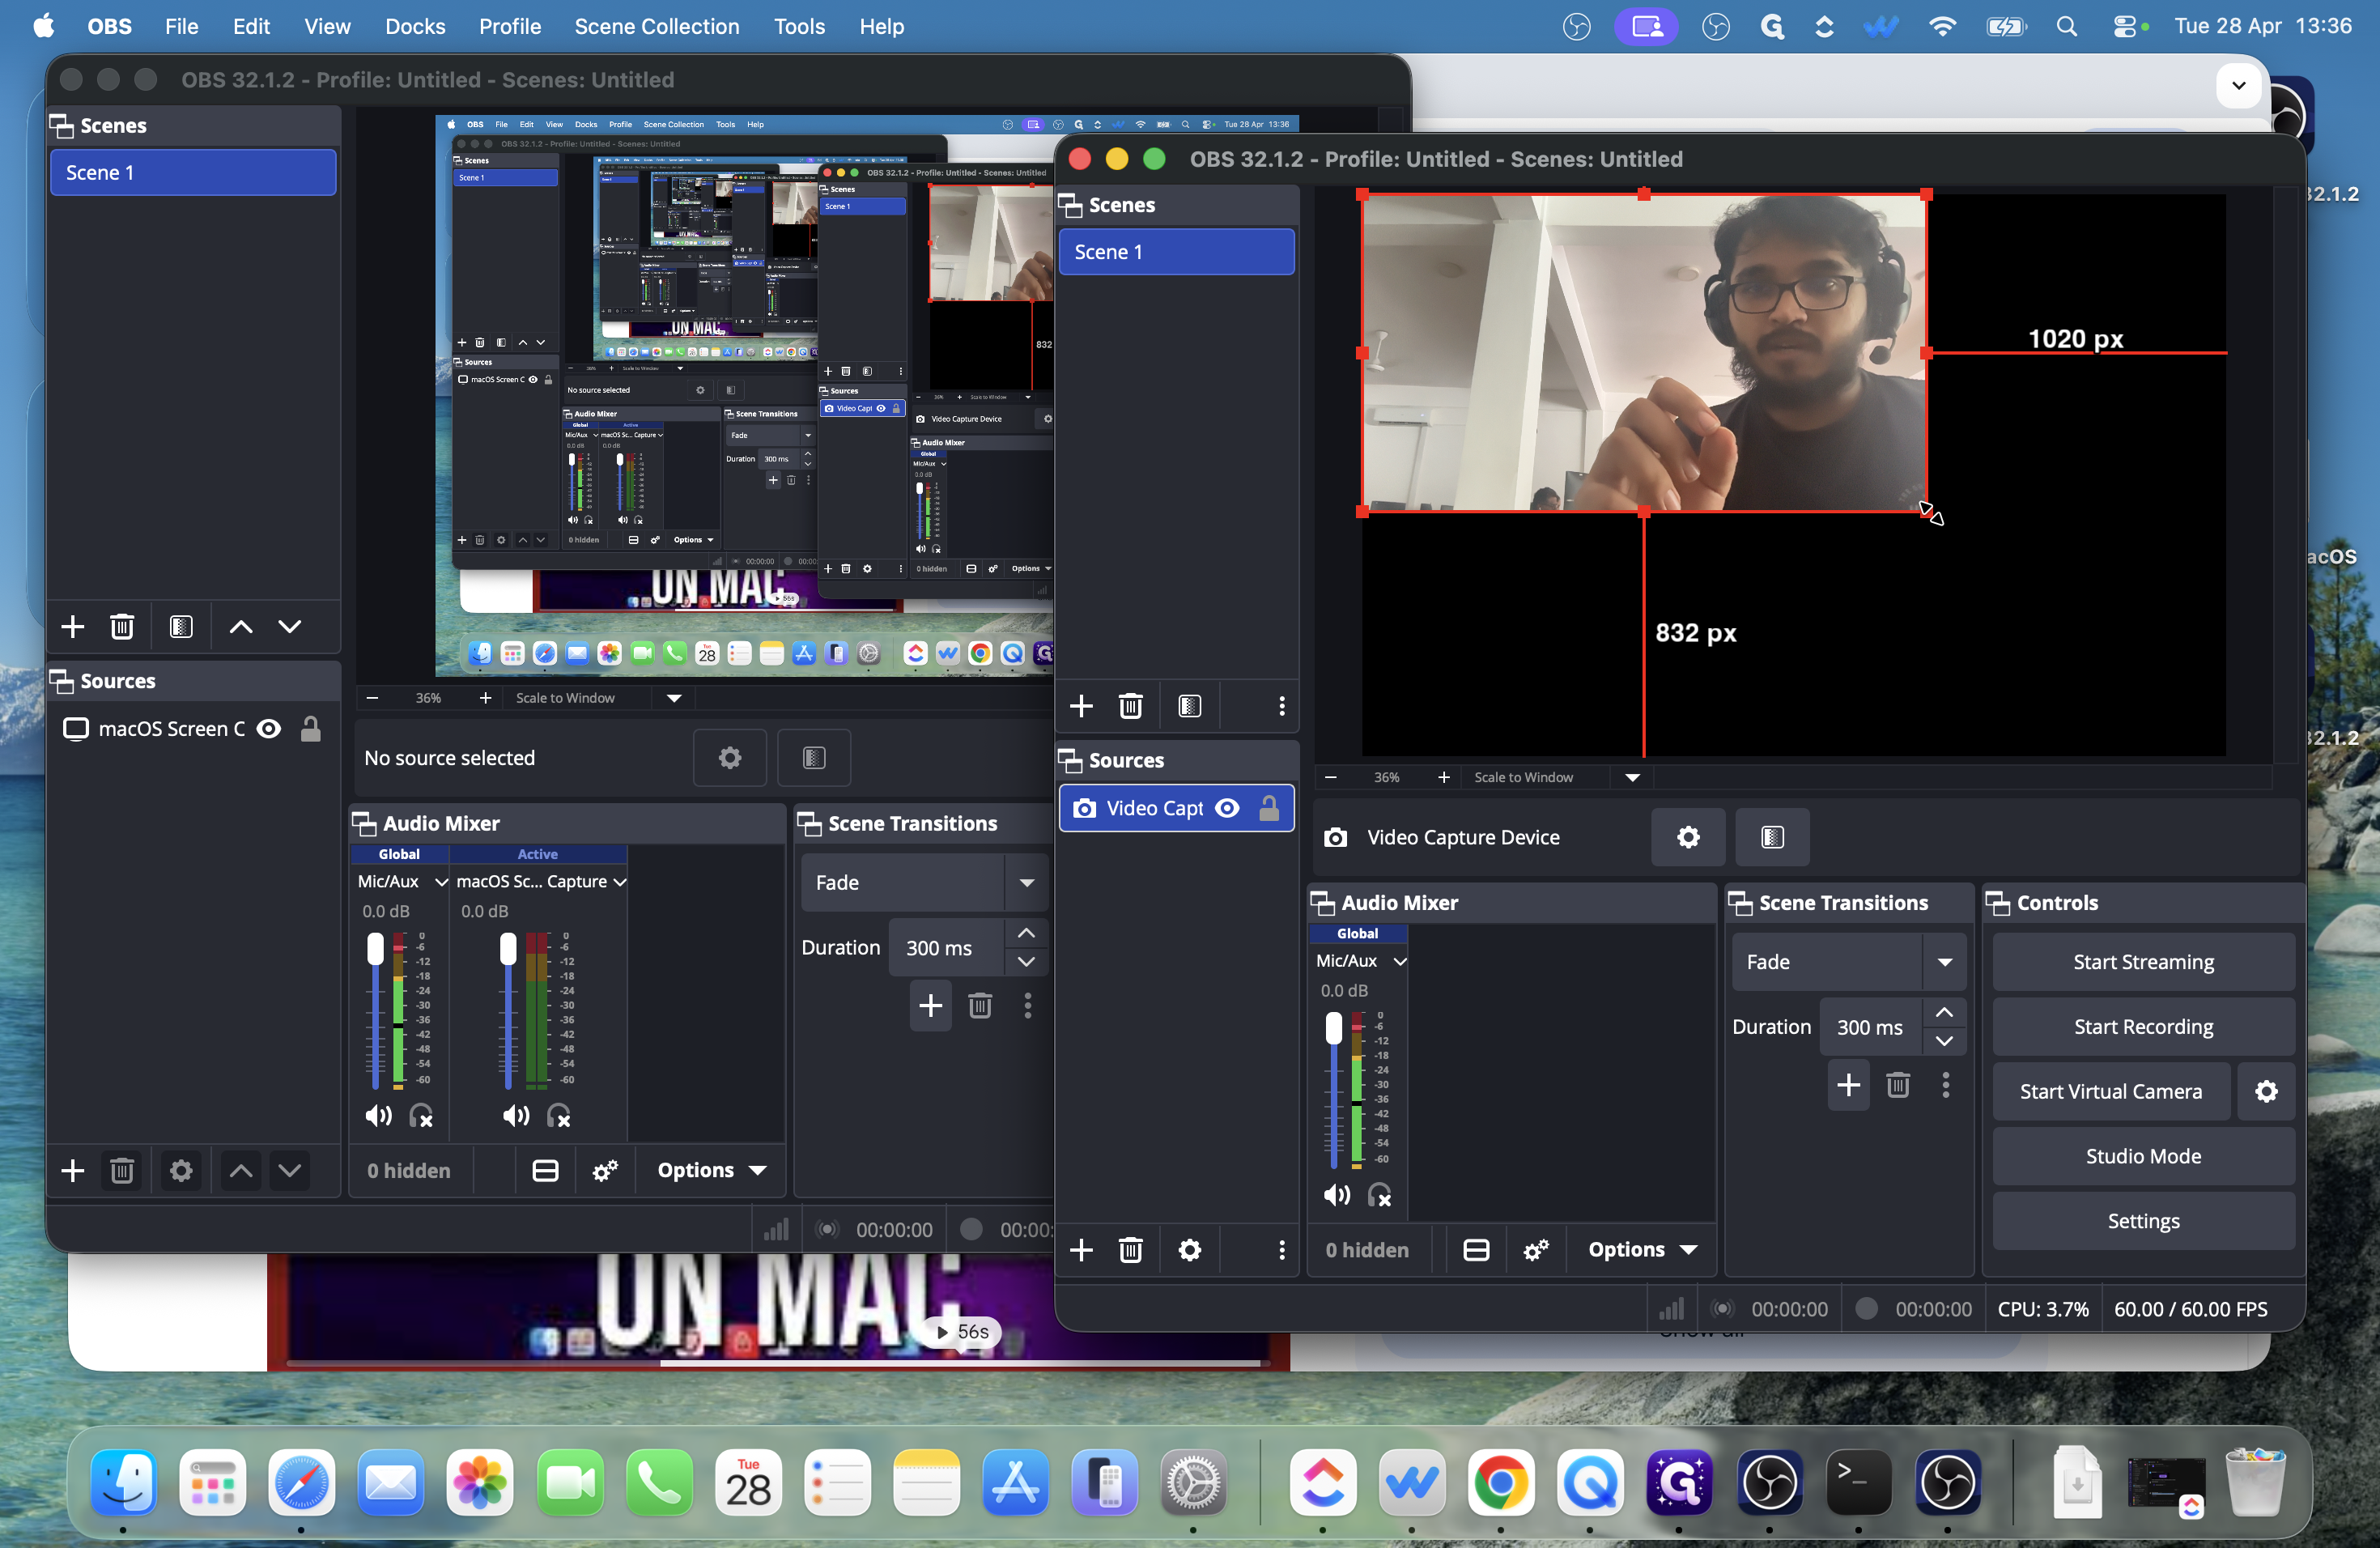This screenshot has height=1548, width=2380.
Task: Open transition properties menu in front window
Action: pyautogui.click(x=1946, y=1085)
